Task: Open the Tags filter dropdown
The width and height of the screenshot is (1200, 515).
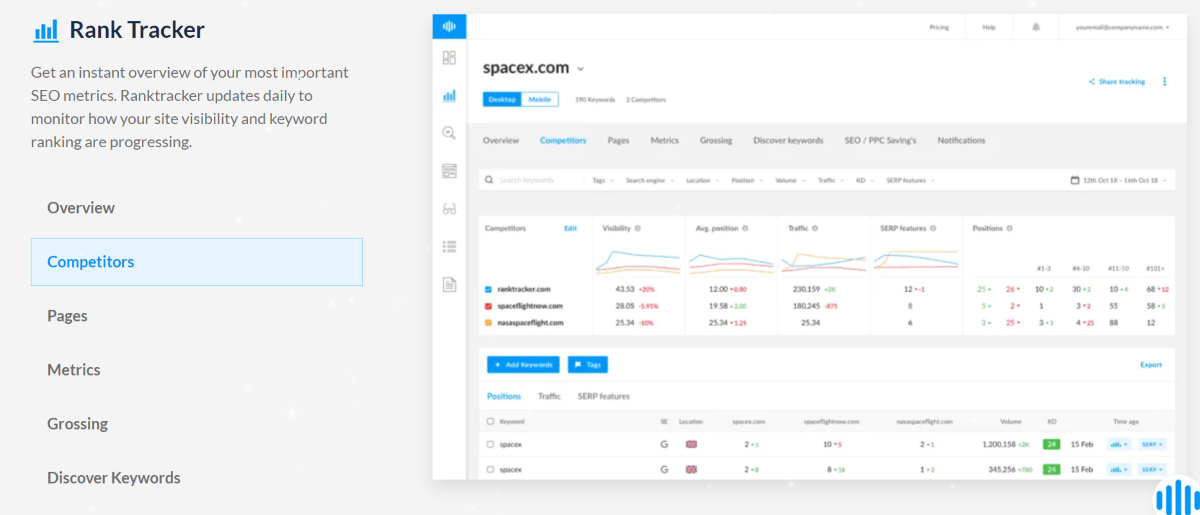Action: click(x=601, y=181)
